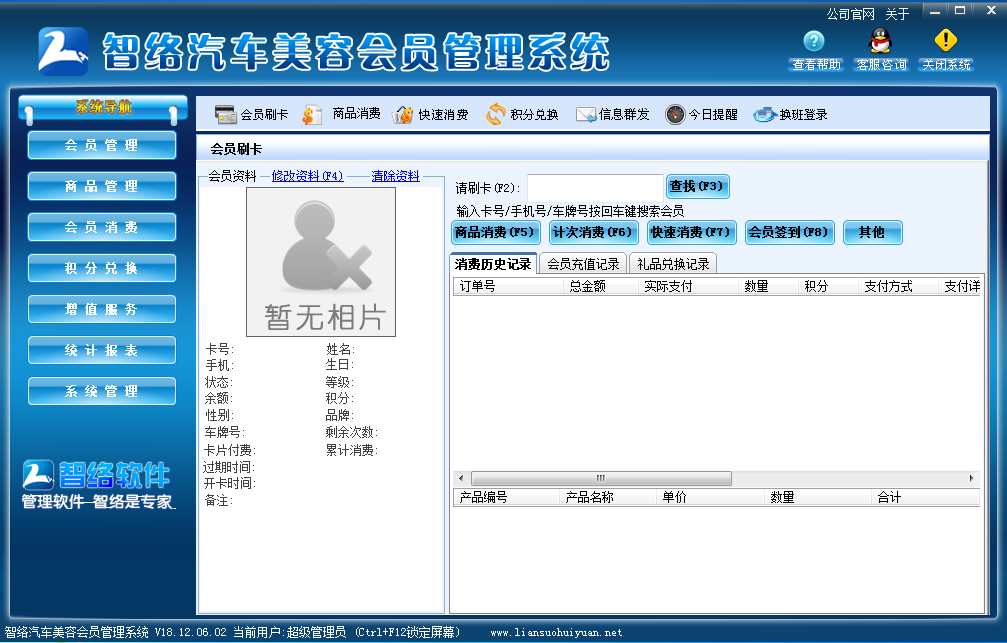Click the 客服咨询 penguin icon
The width and height of the screenshot is (1007, 643).
tap(880, 41)
